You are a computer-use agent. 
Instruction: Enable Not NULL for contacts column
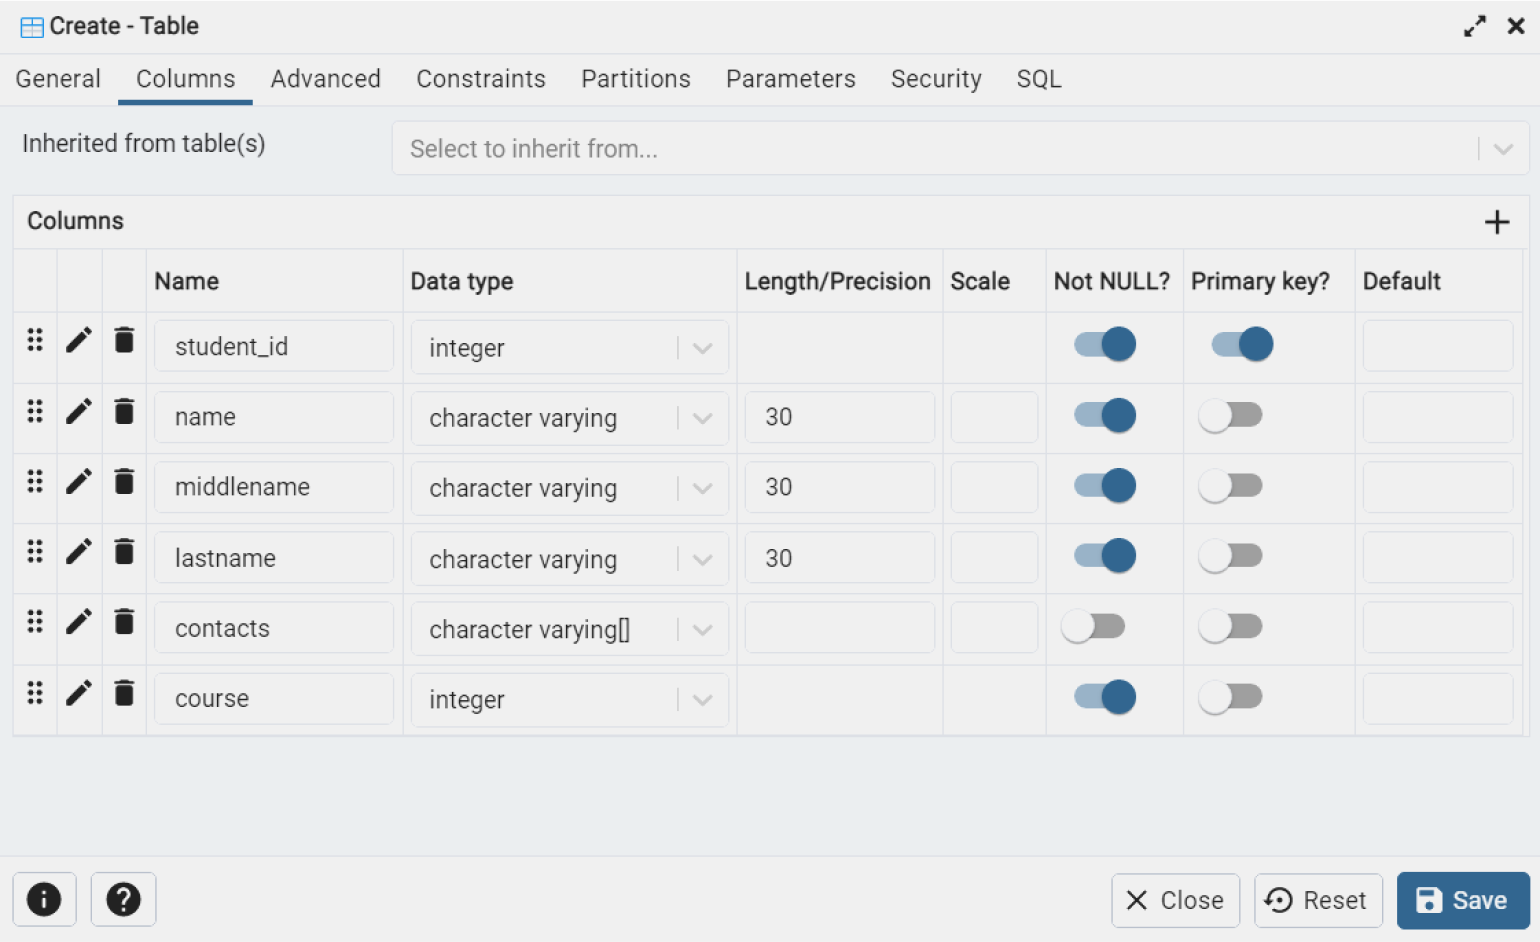(1093, 626)
